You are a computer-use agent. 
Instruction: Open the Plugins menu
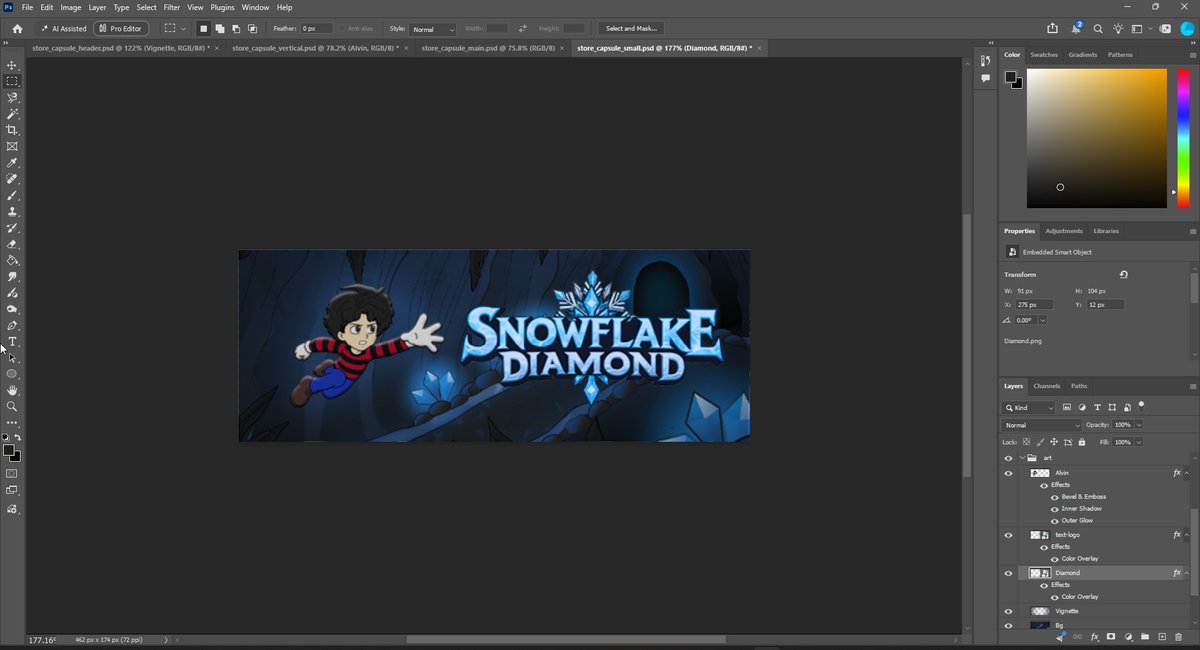[x=222, y=7]
